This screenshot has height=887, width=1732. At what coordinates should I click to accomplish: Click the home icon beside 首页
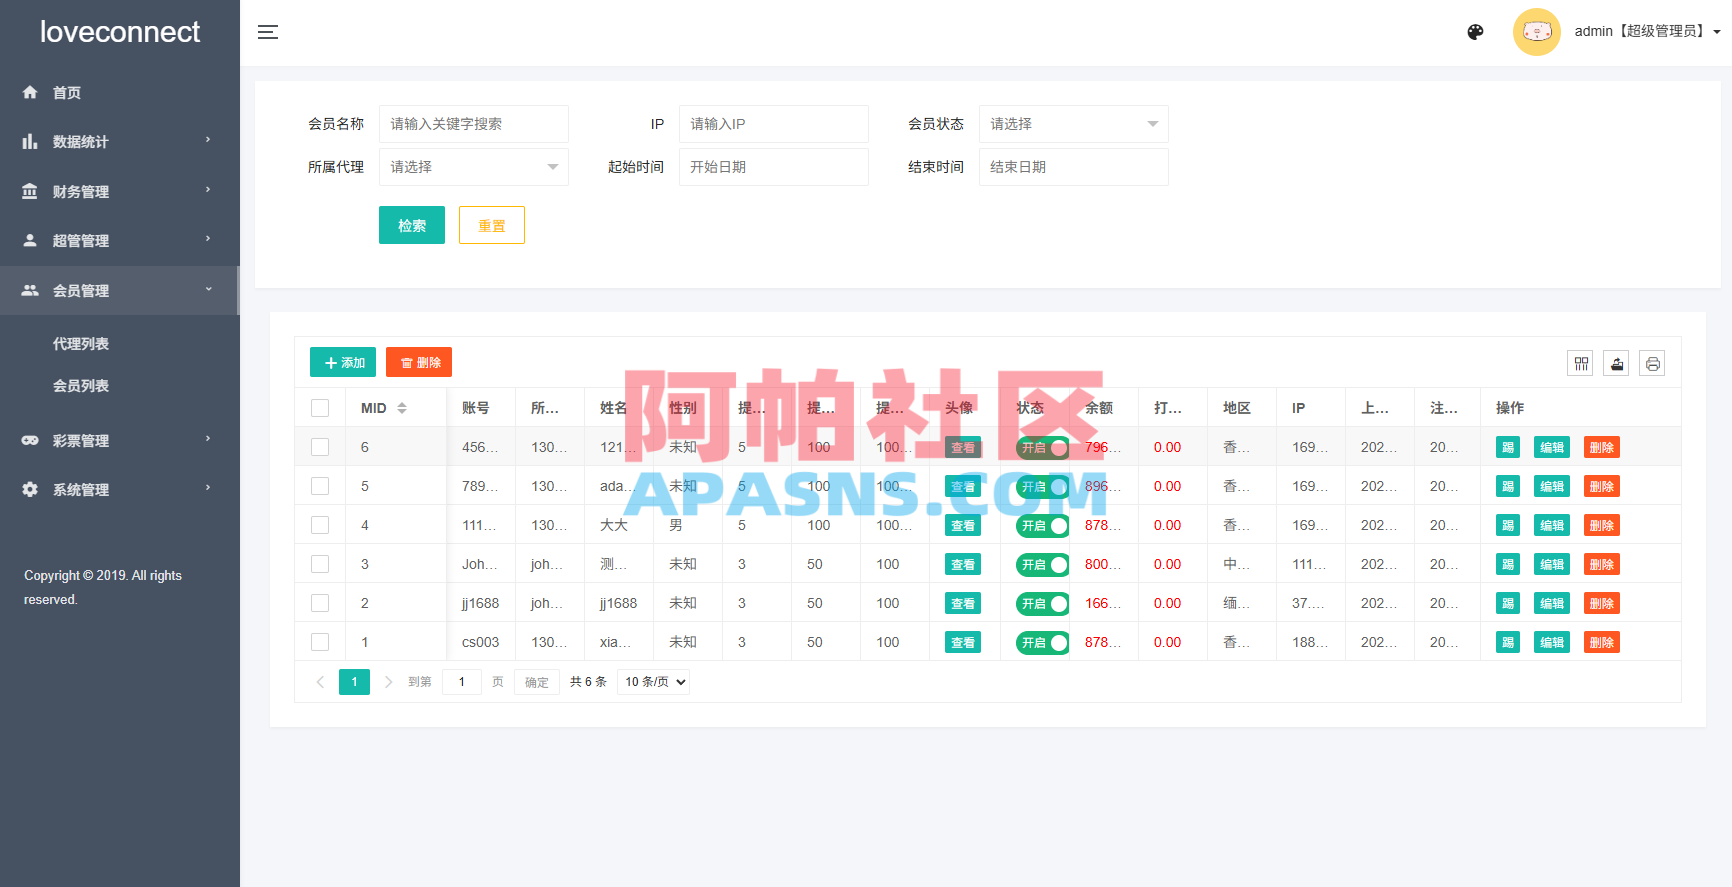click(30, 92)
